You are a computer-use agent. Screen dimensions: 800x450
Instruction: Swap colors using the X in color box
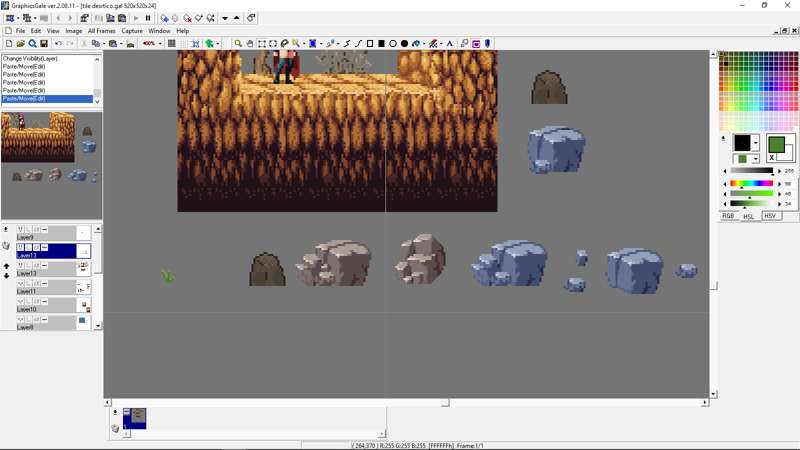pos(771,158)
